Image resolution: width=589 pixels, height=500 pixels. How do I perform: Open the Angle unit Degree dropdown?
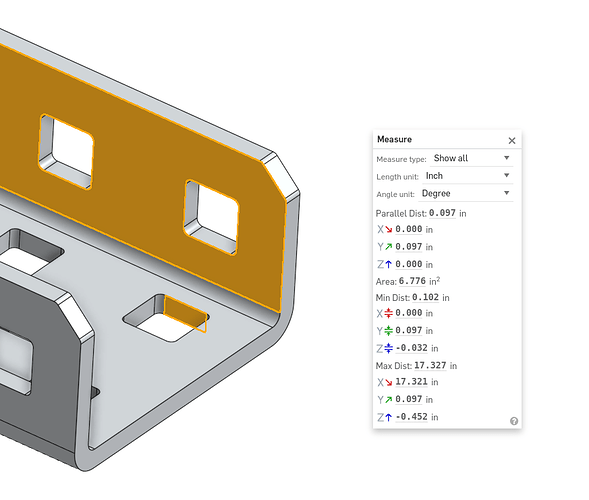coord(466,193)
